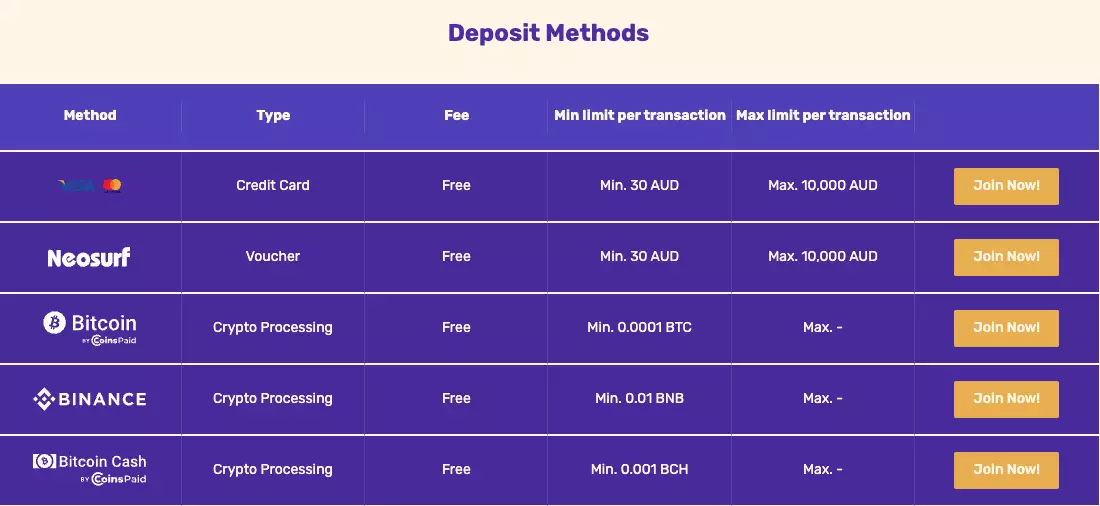Click the Deposit Methods heading
This screenshot has height=506, width=1100.
coord(549,33)
